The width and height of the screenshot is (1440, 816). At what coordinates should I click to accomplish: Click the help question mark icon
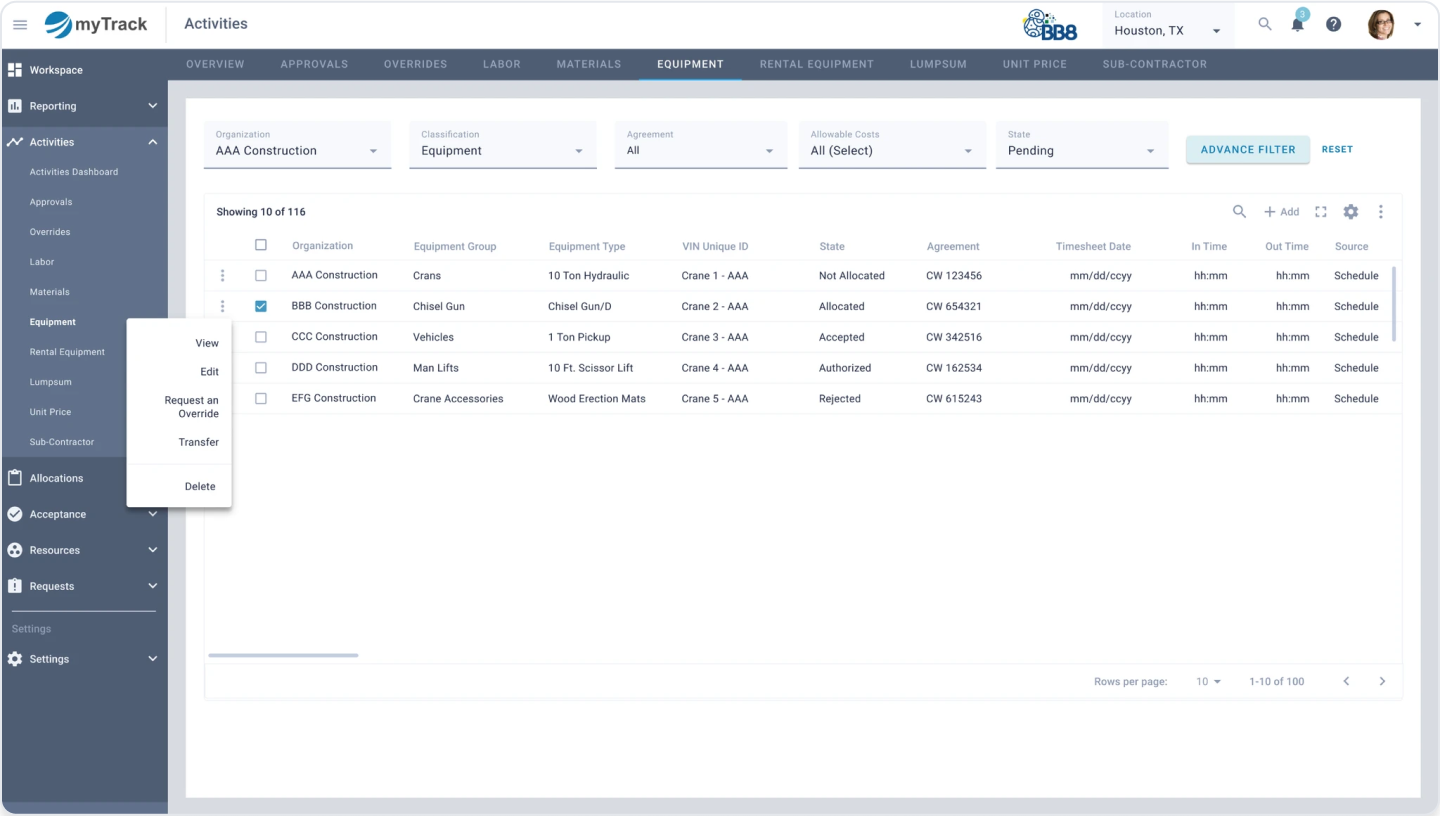coord(1333,24)
